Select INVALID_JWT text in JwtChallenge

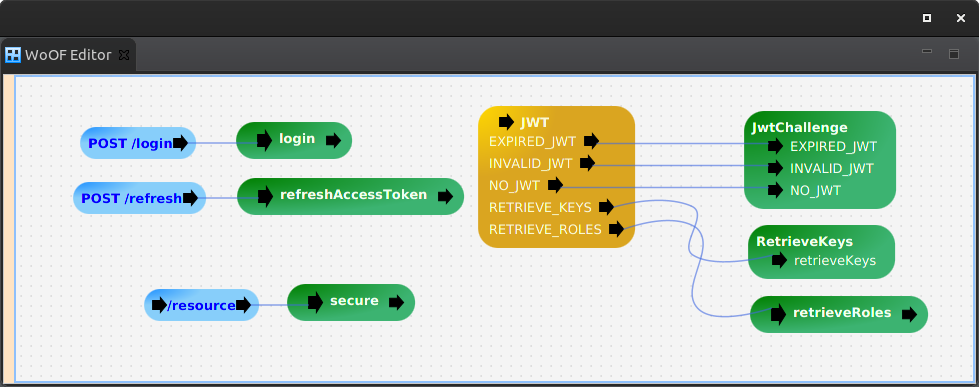(x=832, y=169)
